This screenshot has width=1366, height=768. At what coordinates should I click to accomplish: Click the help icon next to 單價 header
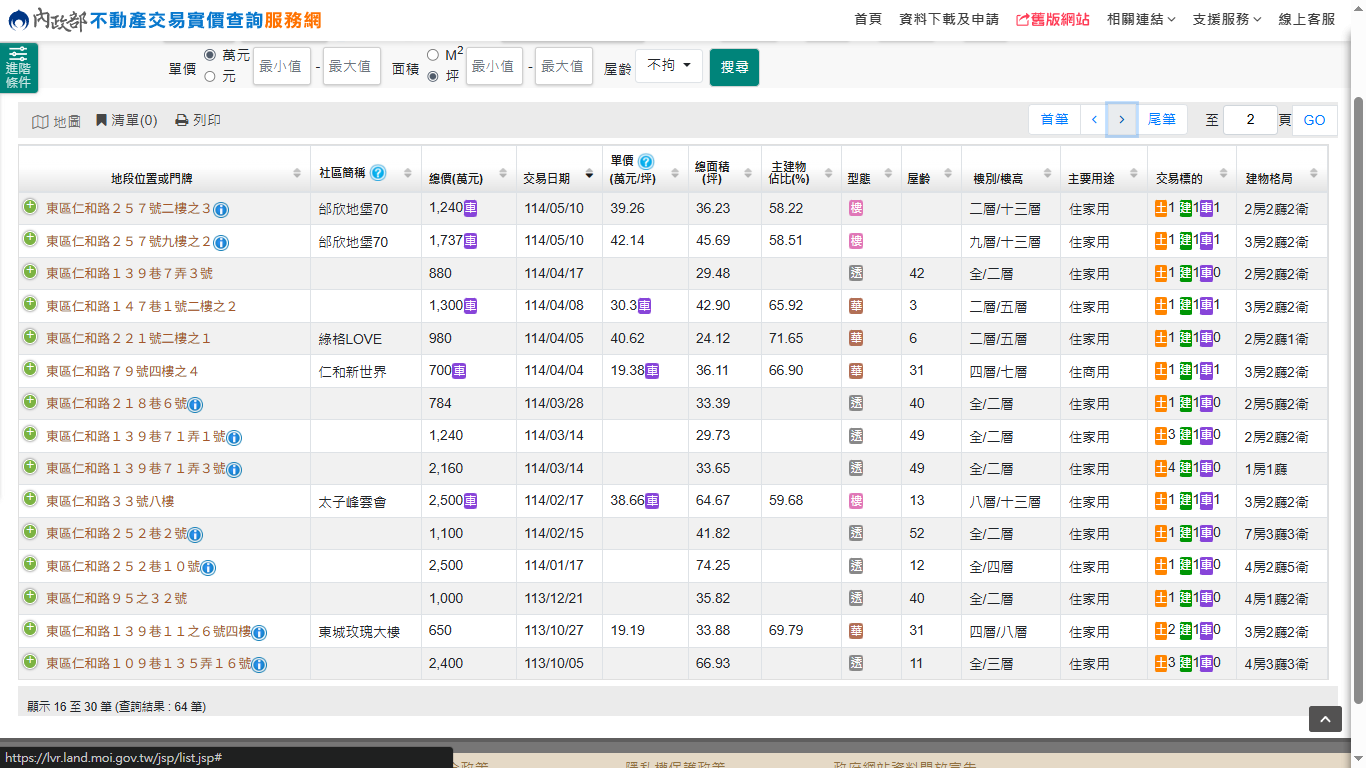[x=646, y=161]
